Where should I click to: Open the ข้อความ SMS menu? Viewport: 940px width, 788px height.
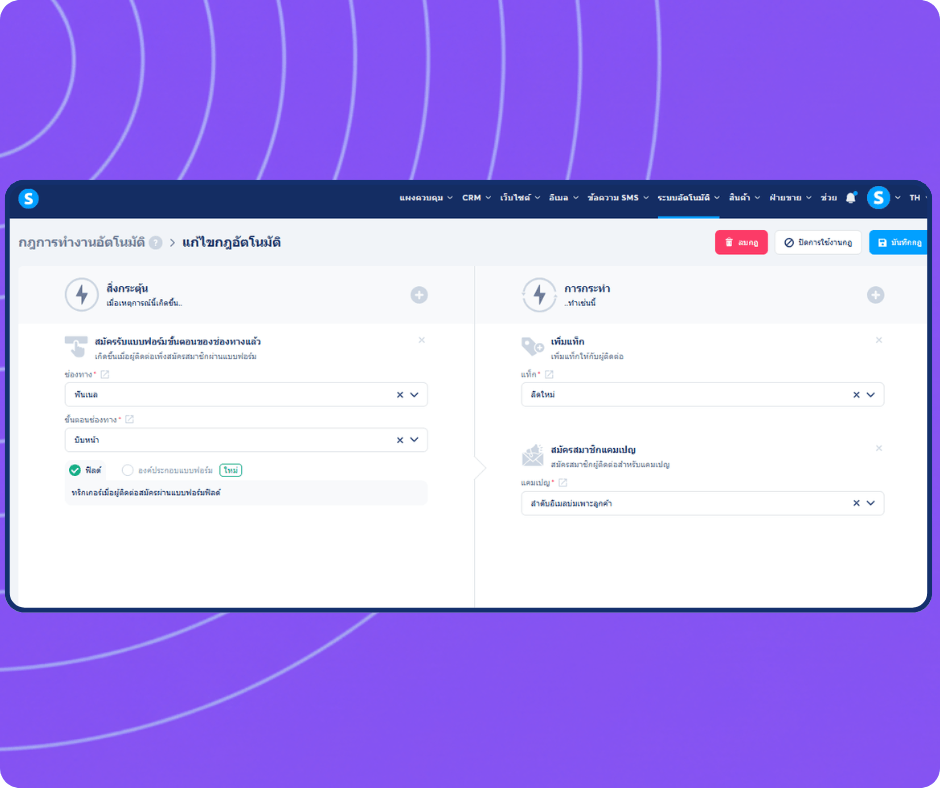(618, 198)
